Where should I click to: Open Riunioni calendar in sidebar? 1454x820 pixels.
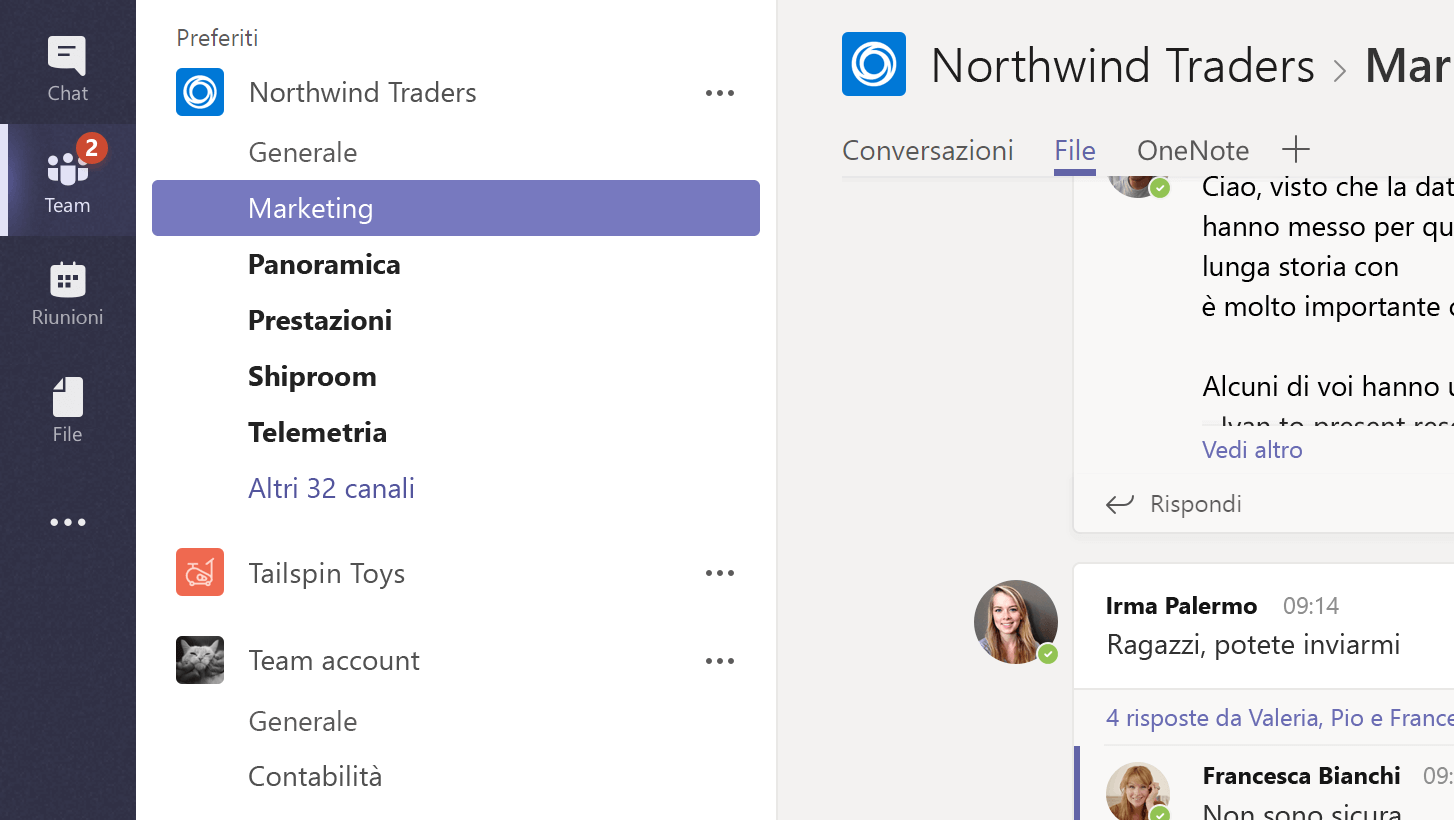click(67, 294)
